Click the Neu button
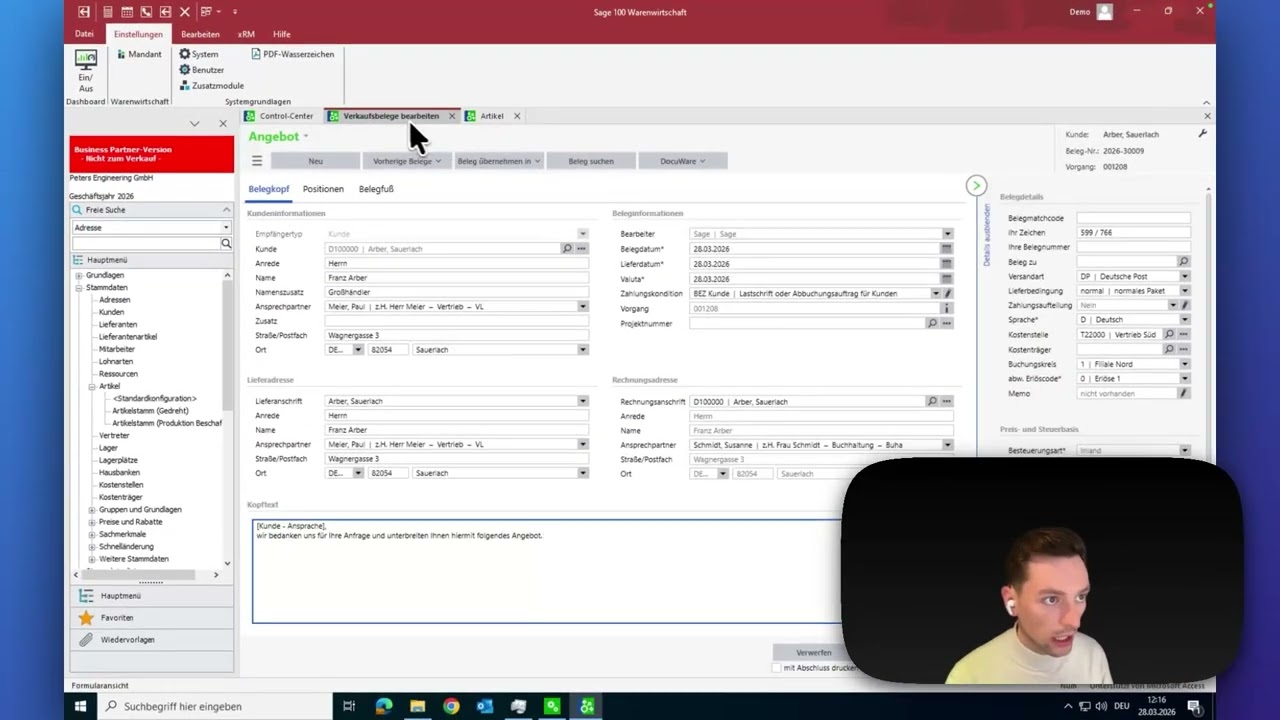1280x720 pixels. click(315, 160)
